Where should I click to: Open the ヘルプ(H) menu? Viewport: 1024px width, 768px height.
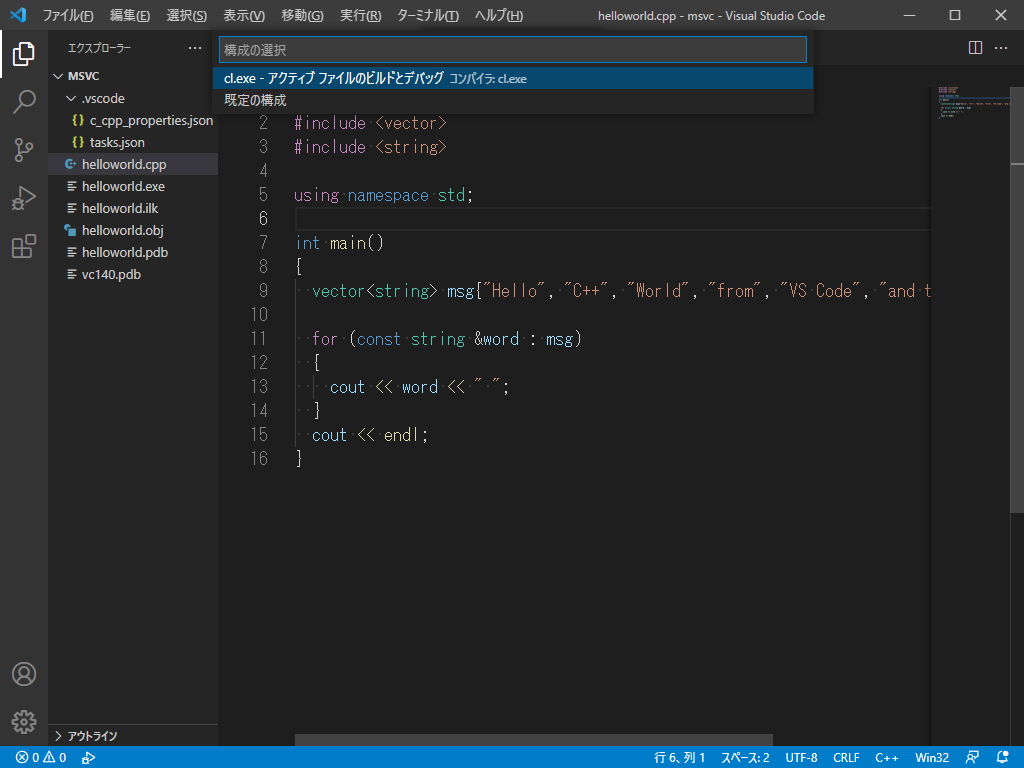point(499,15)
